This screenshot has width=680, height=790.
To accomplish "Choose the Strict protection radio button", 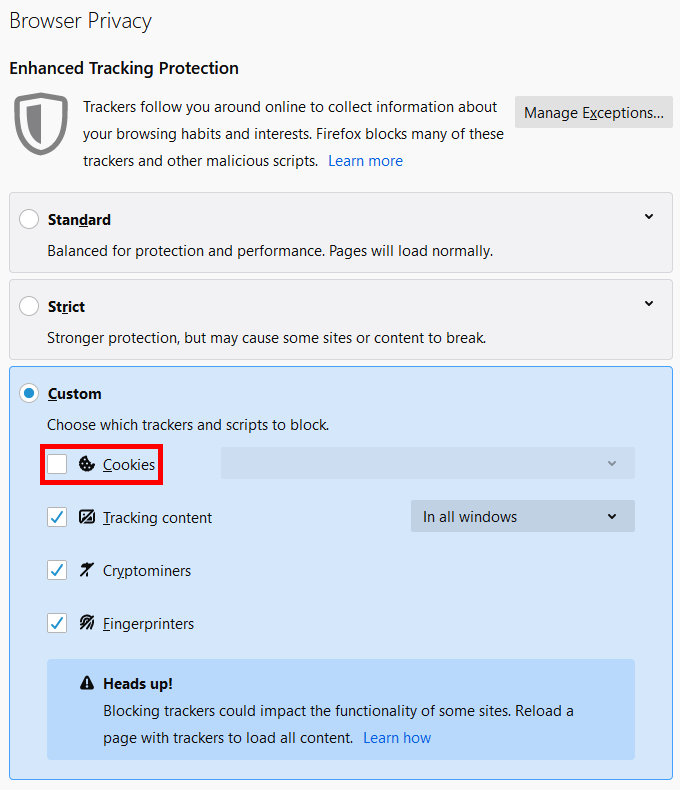I will 29,306.
